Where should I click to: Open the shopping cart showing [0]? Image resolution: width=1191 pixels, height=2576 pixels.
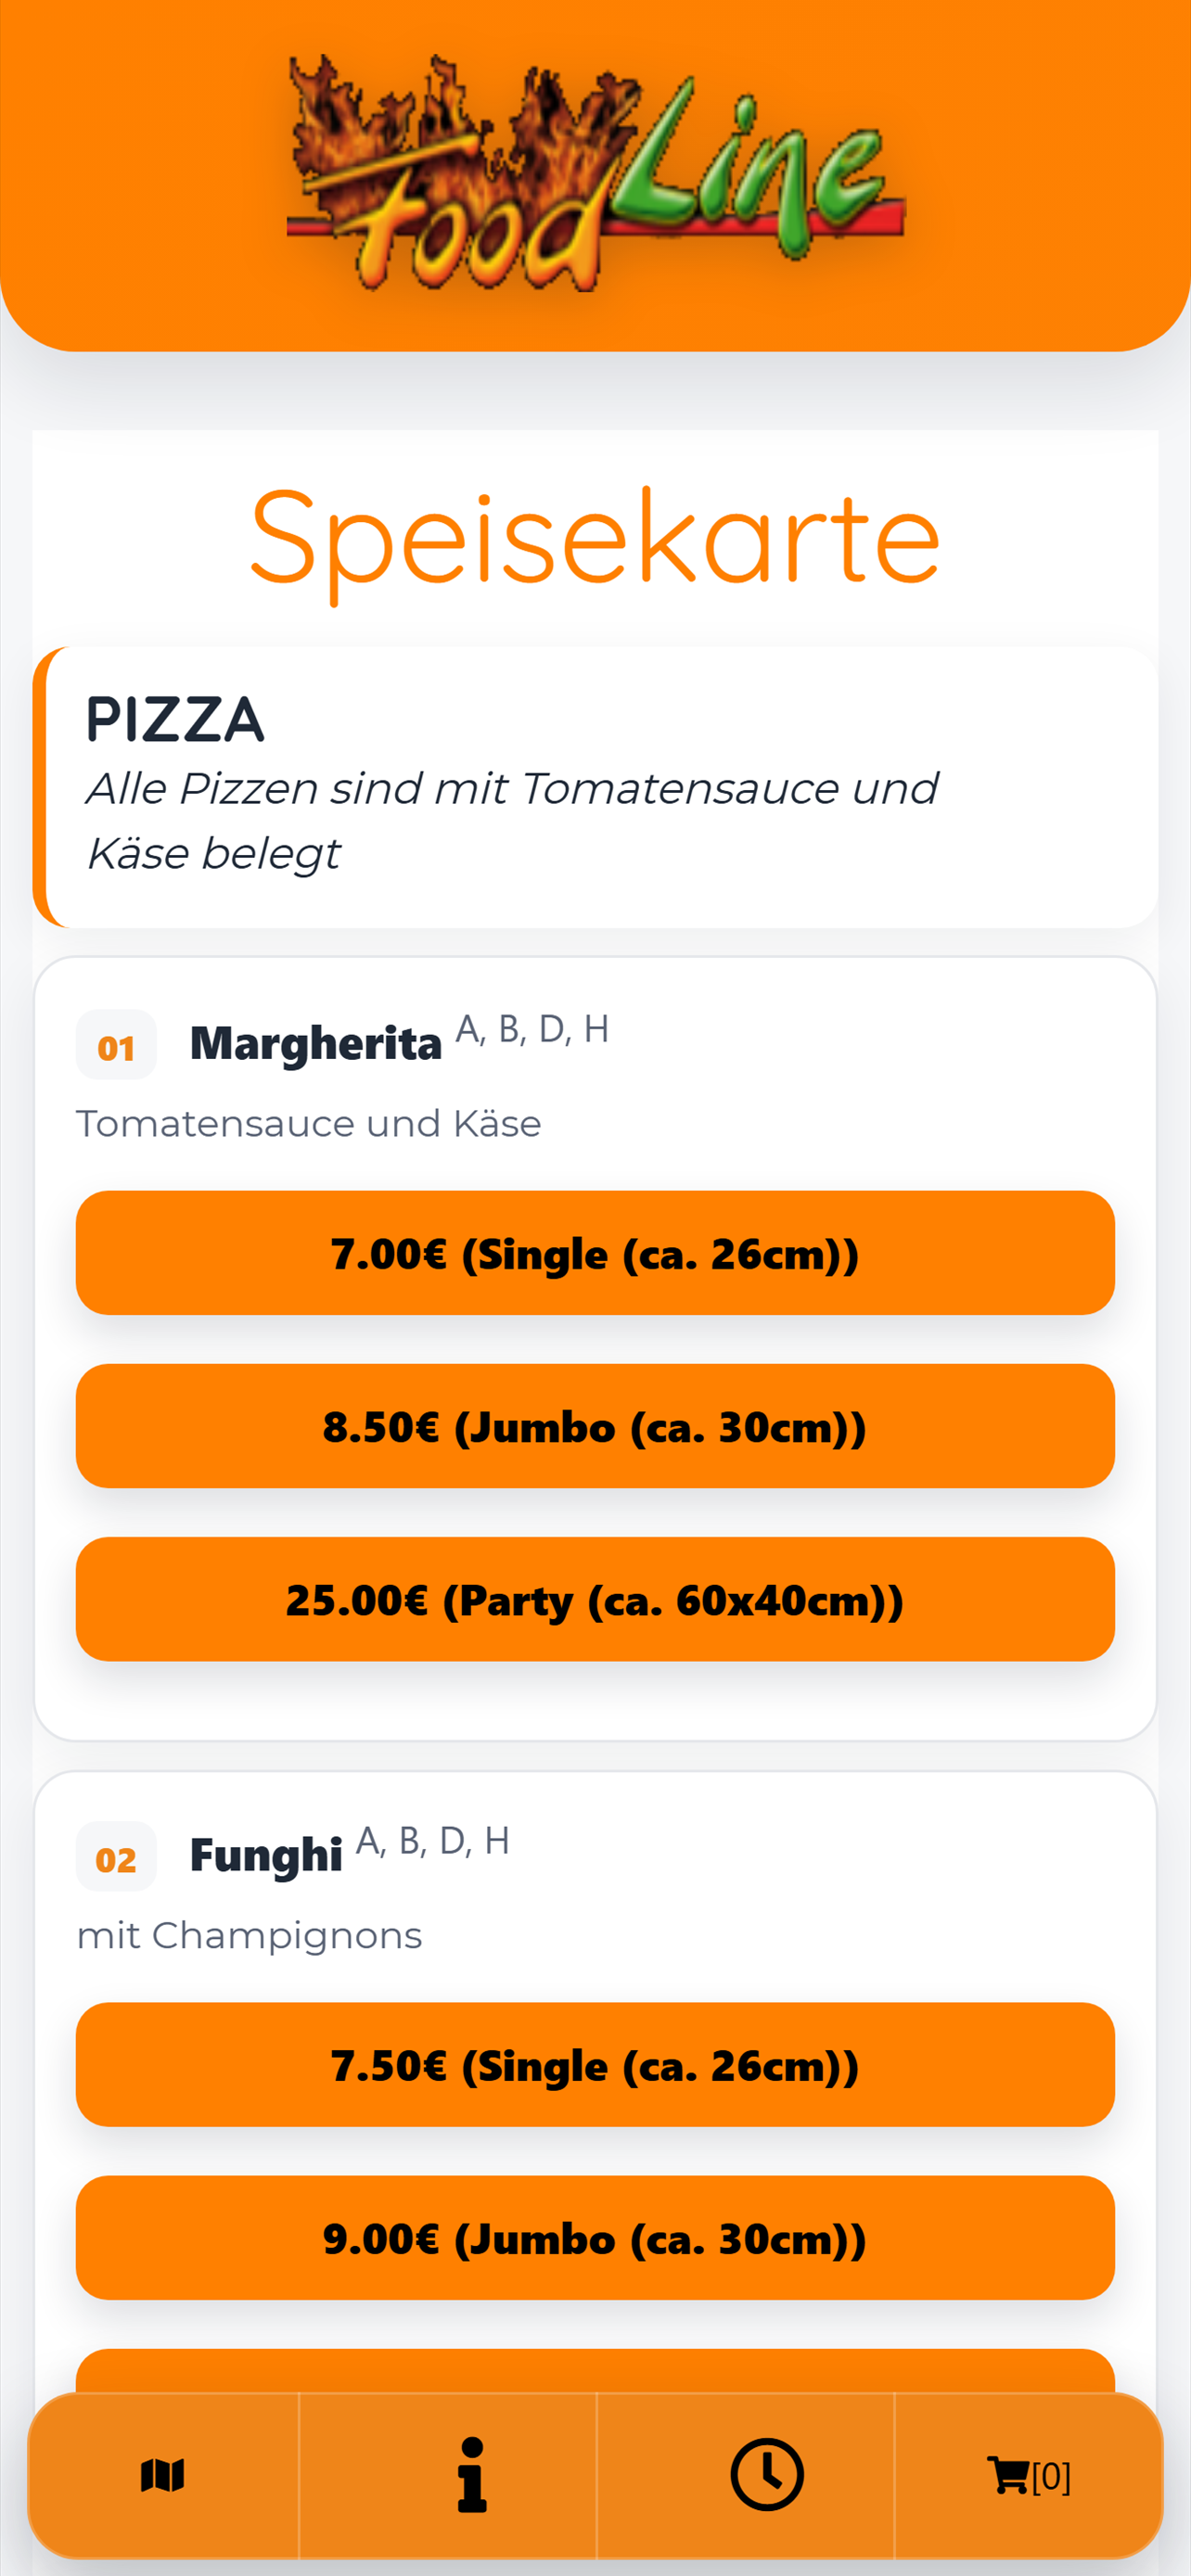click(x=1028, y=2476)
